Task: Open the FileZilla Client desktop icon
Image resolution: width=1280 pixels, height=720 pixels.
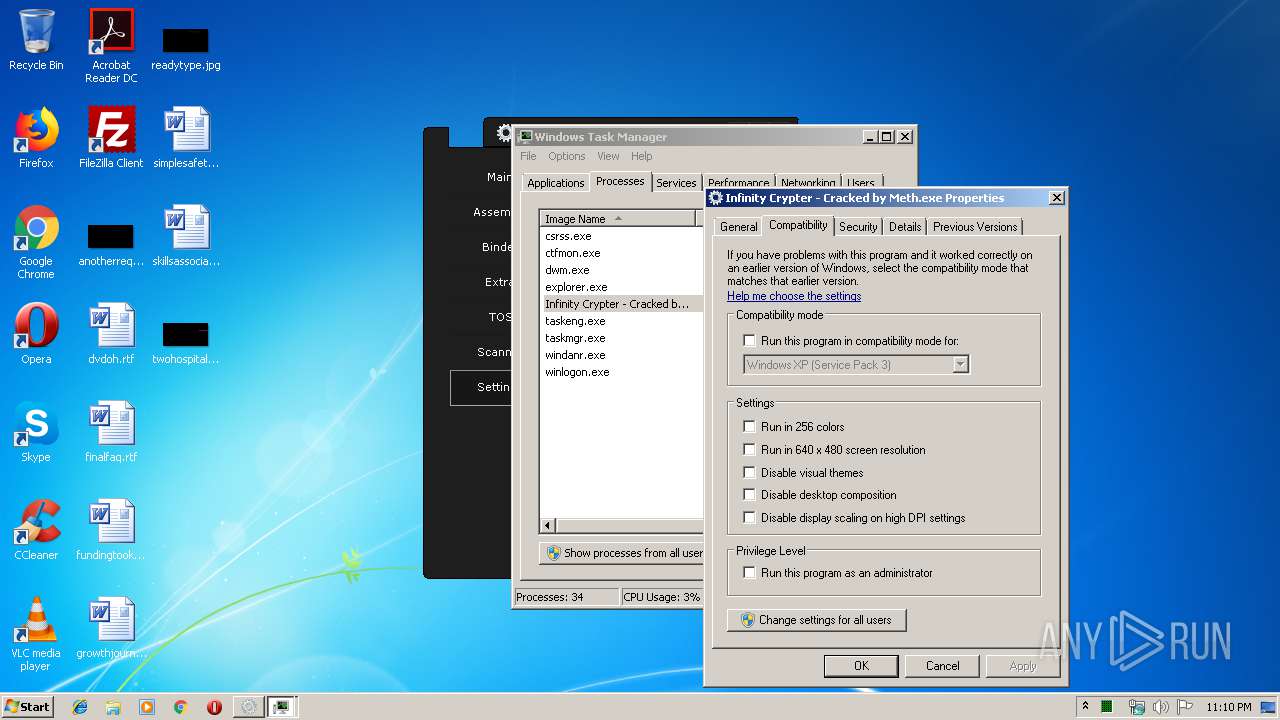Action: coord(111,137)
